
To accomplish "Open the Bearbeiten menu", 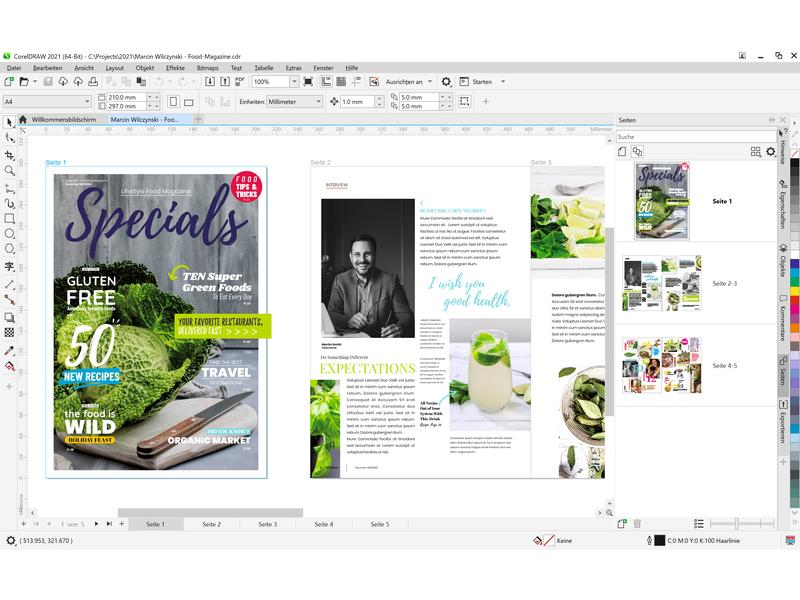I will [47, 68].
